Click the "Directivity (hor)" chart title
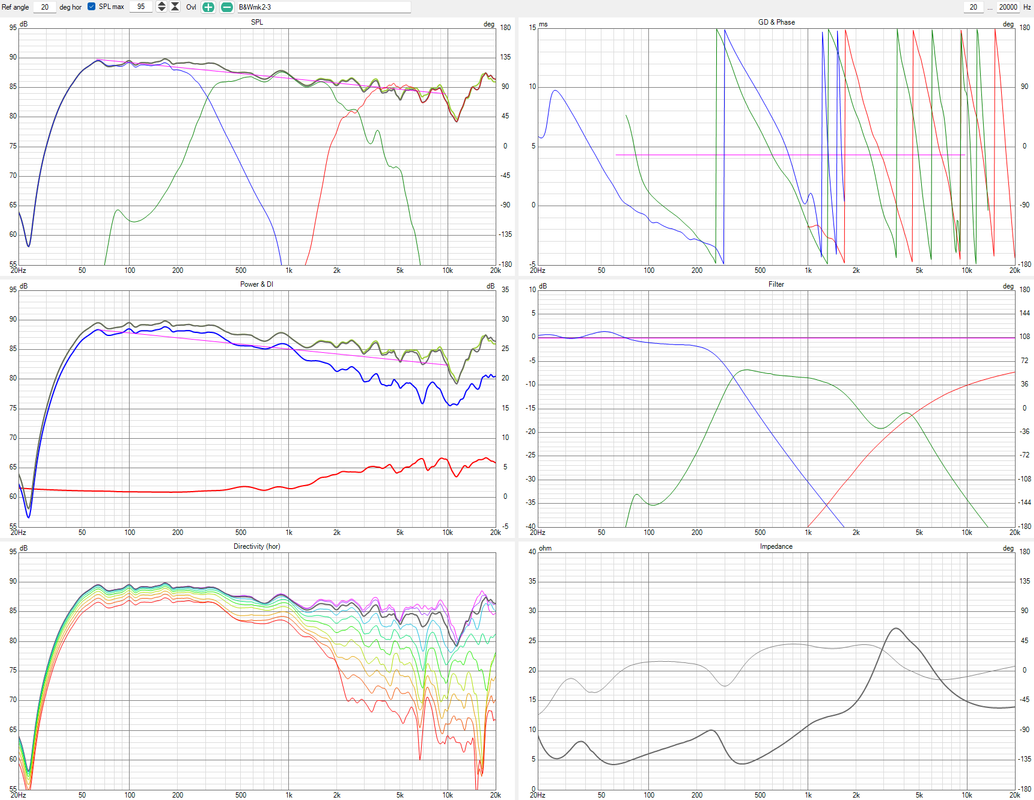 click(x=257, y=546)
